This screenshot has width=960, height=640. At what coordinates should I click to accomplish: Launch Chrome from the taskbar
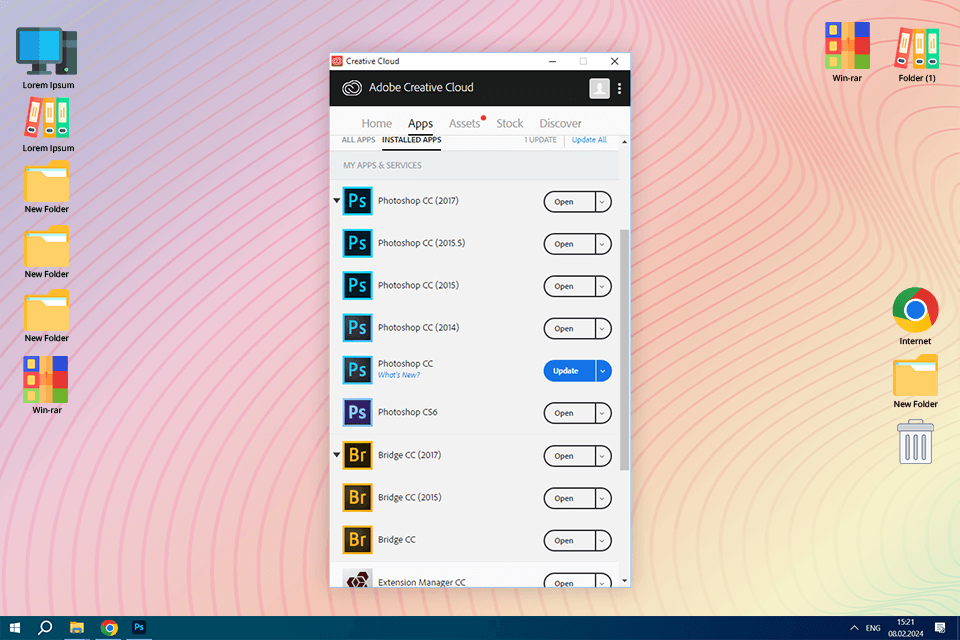coord(109,628)
